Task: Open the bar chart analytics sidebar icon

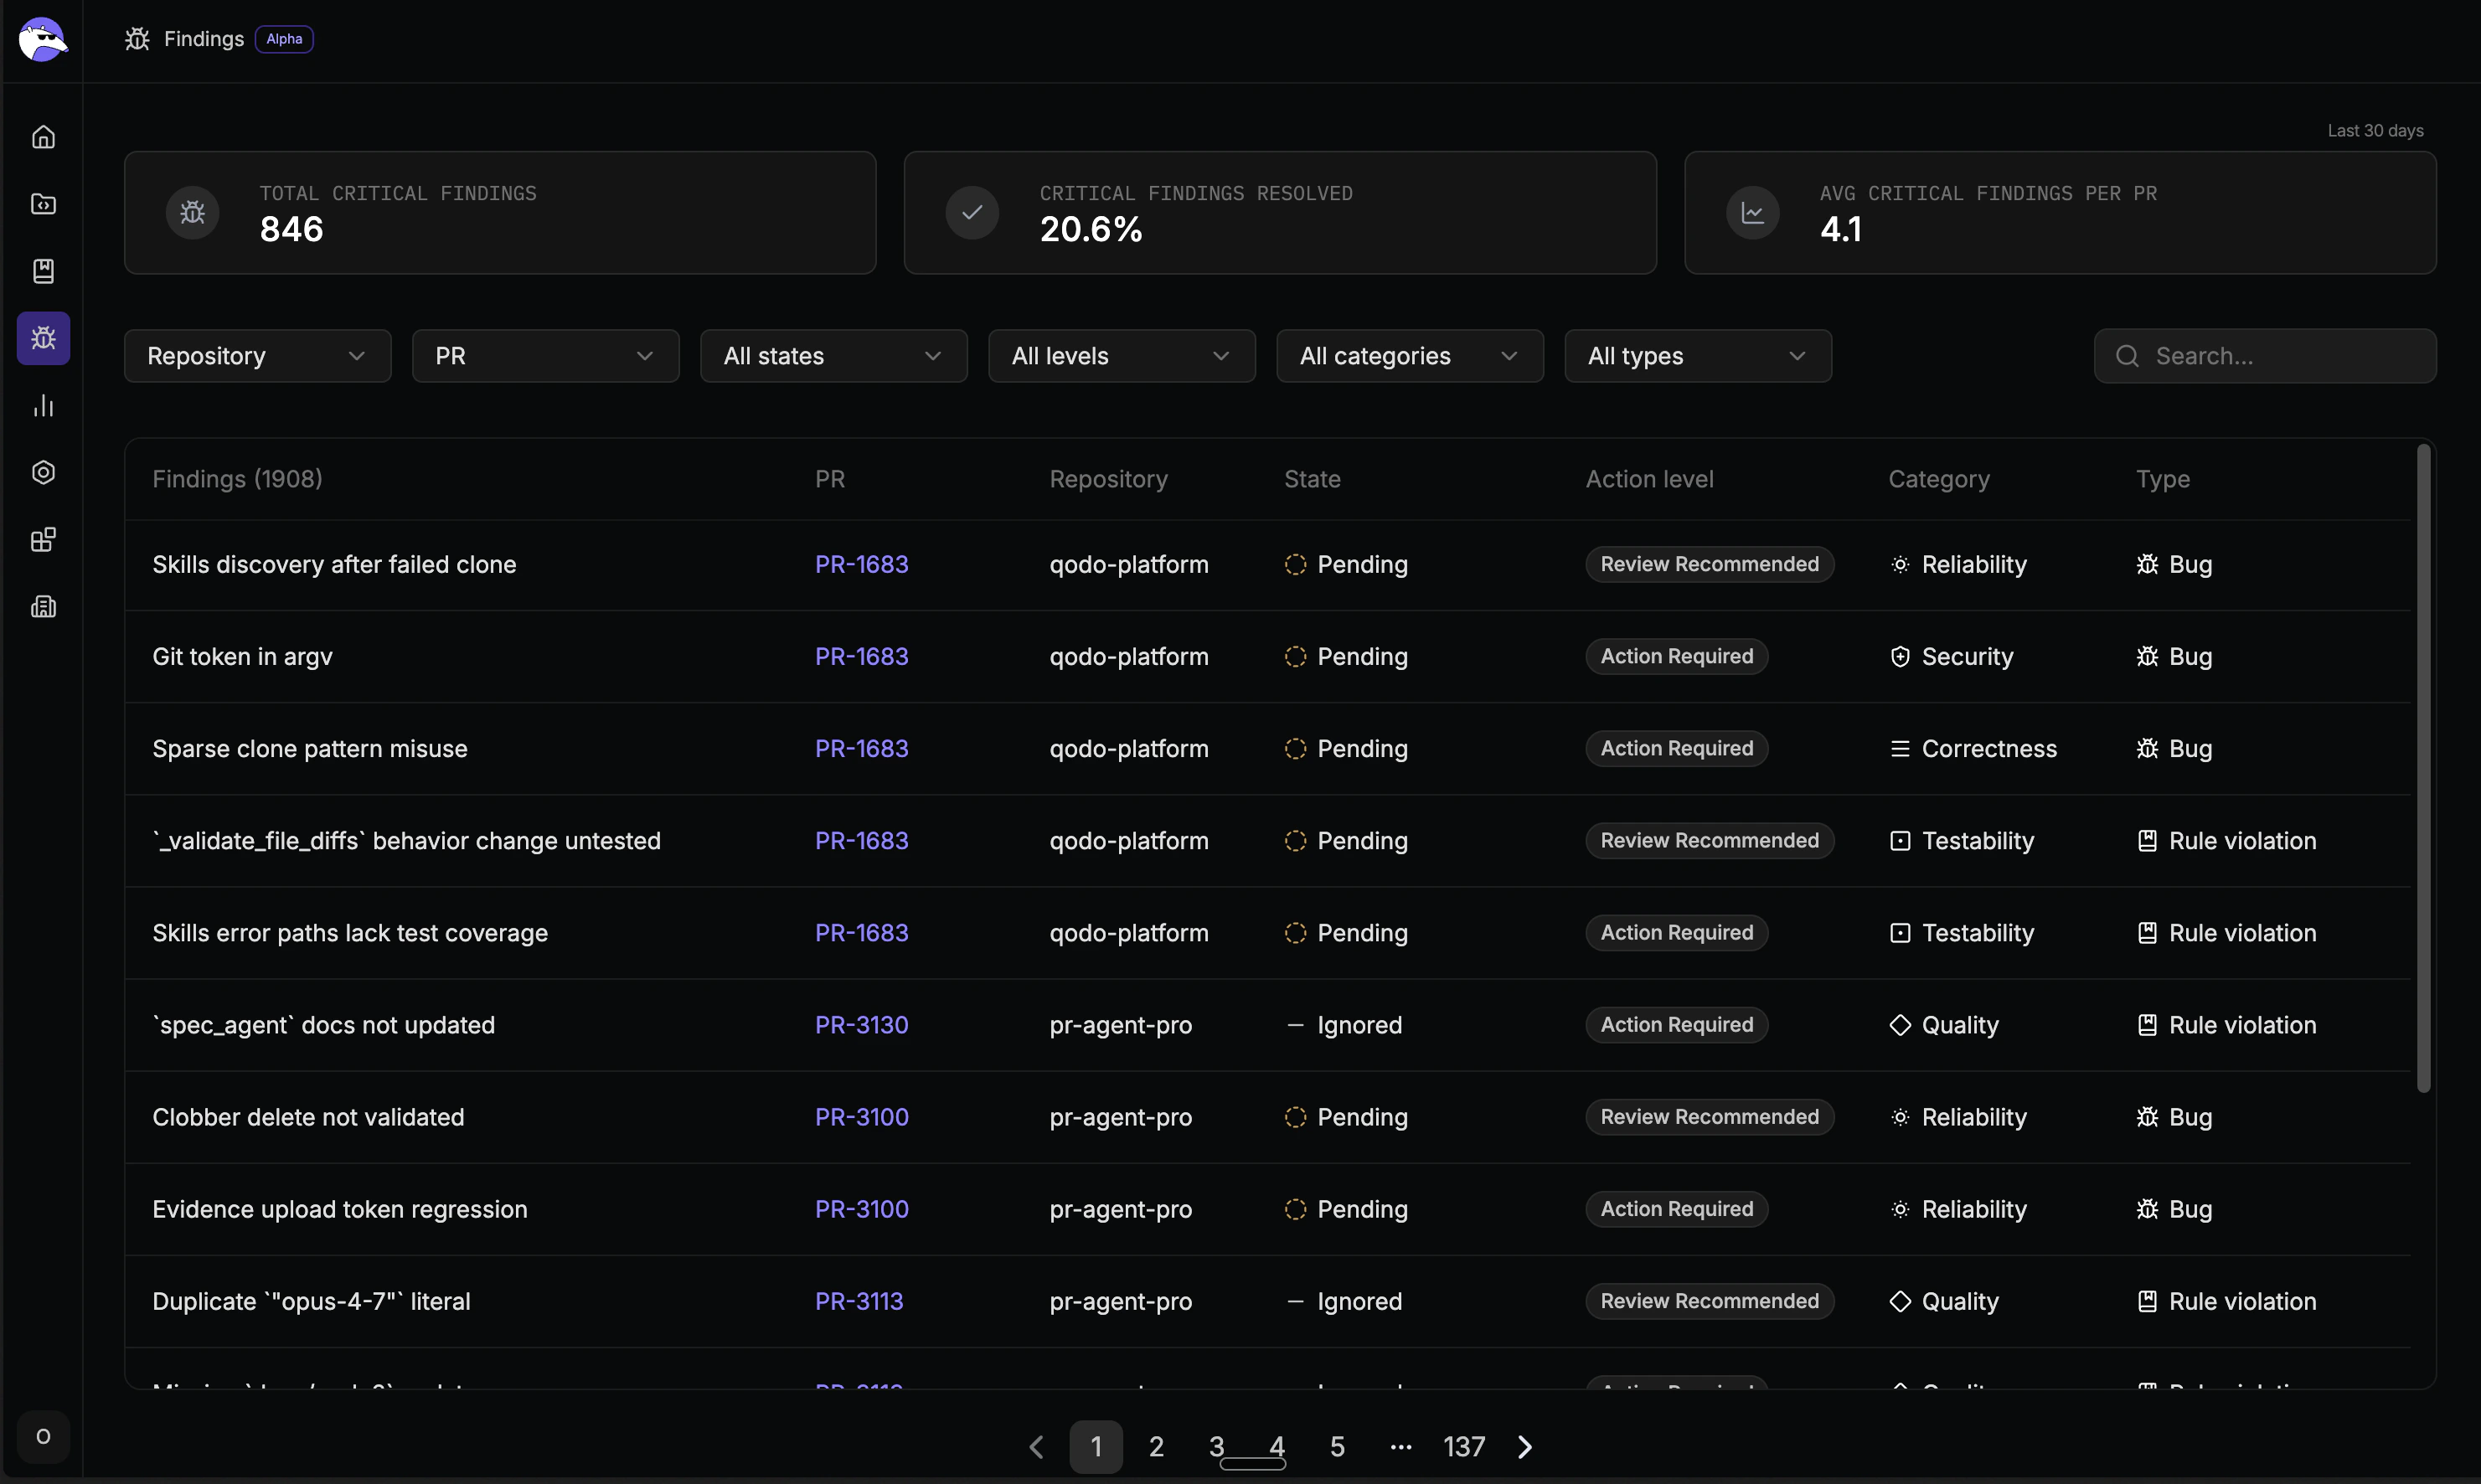Action: click(43, 405)
